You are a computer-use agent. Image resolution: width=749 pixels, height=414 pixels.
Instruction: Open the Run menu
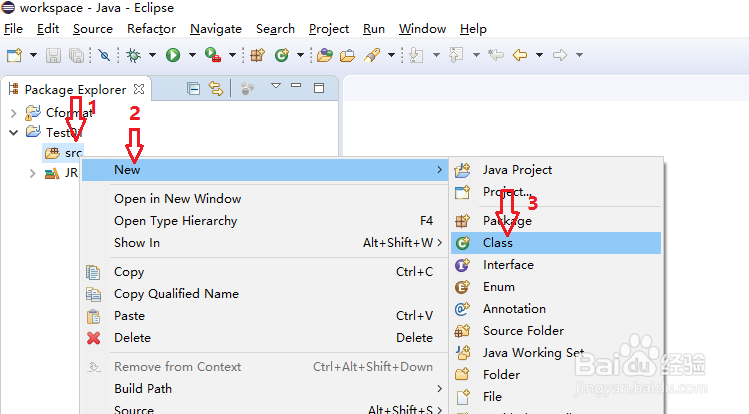[374, 29]
